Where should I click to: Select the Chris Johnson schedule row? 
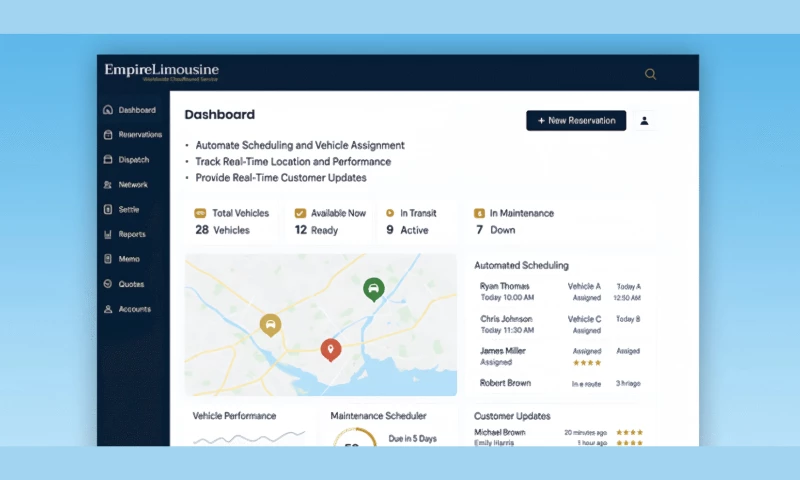560,324
